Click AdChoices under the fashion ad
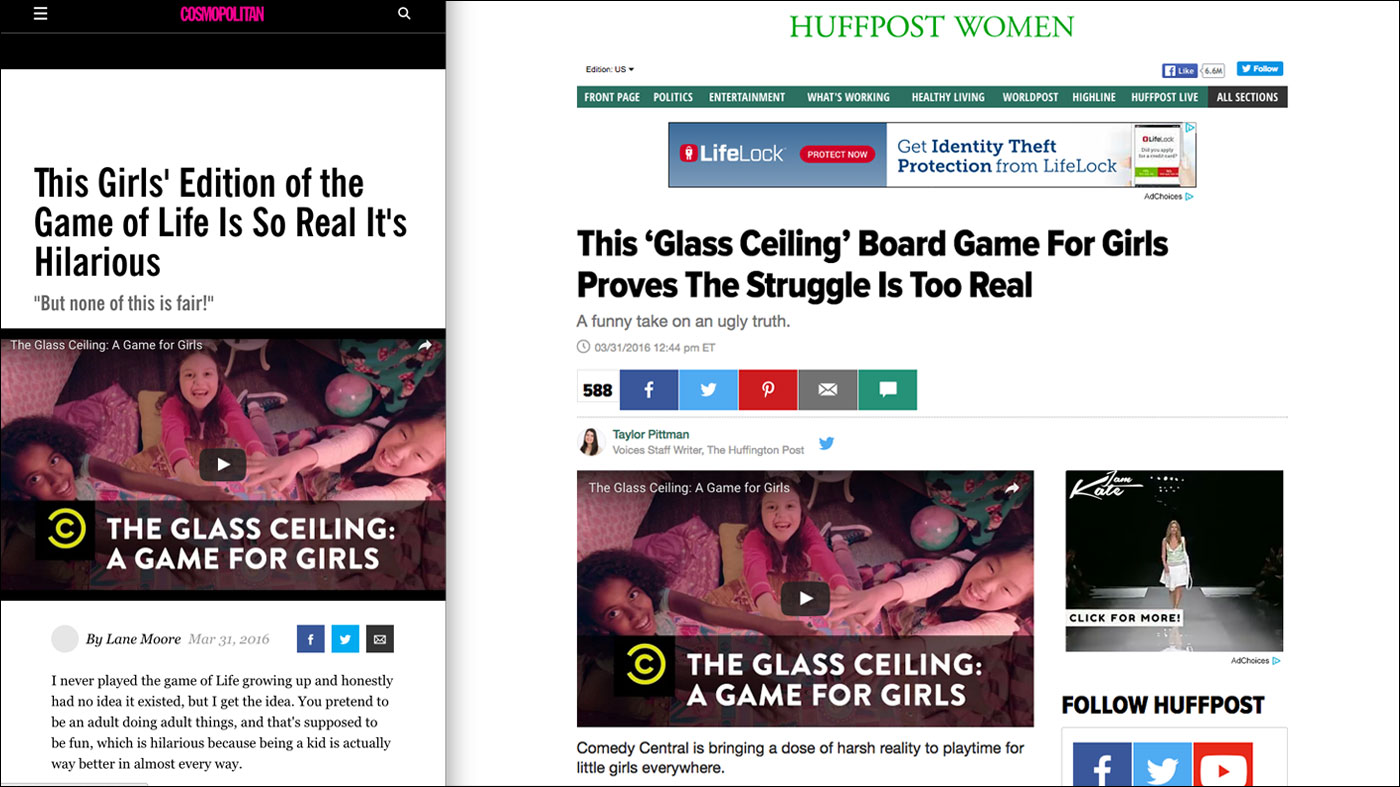This screenshot has height=787, width=1400. tap(1255, 661)
